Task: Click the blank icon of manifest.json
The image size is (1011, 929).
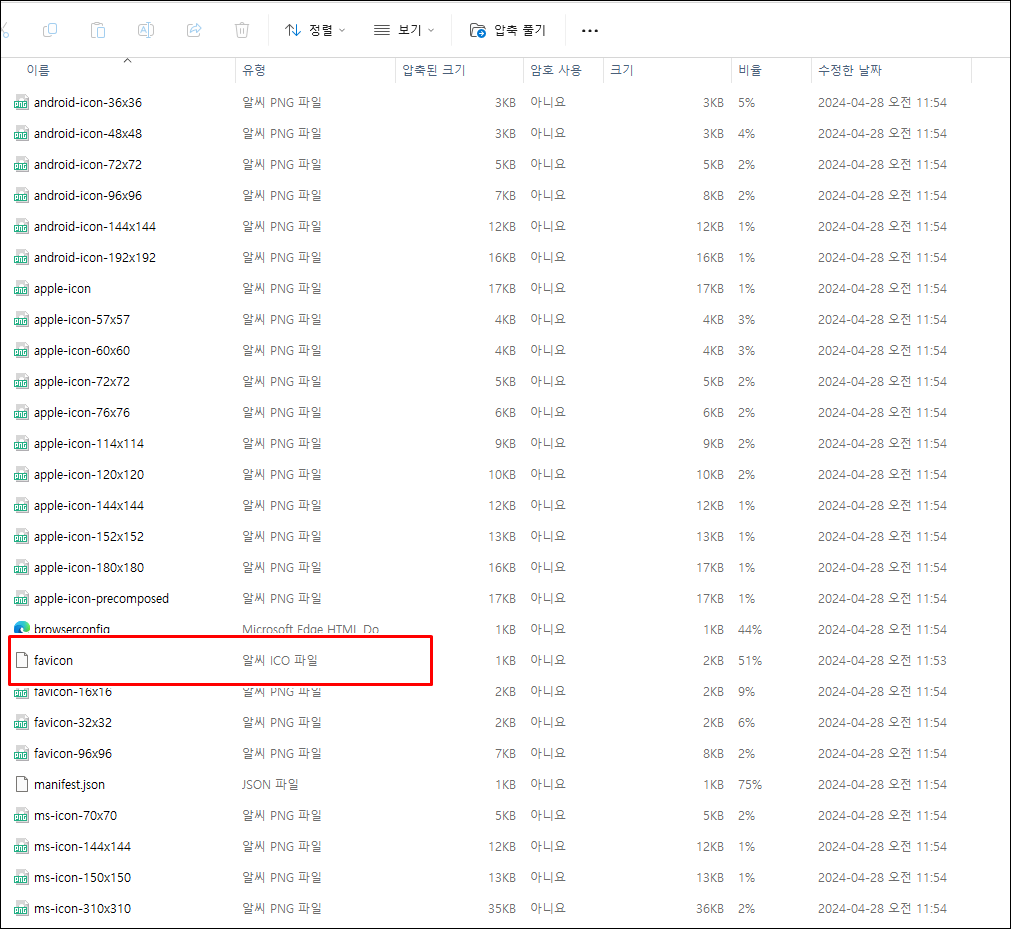Action: pyautogui.click(x=22, y=784)
